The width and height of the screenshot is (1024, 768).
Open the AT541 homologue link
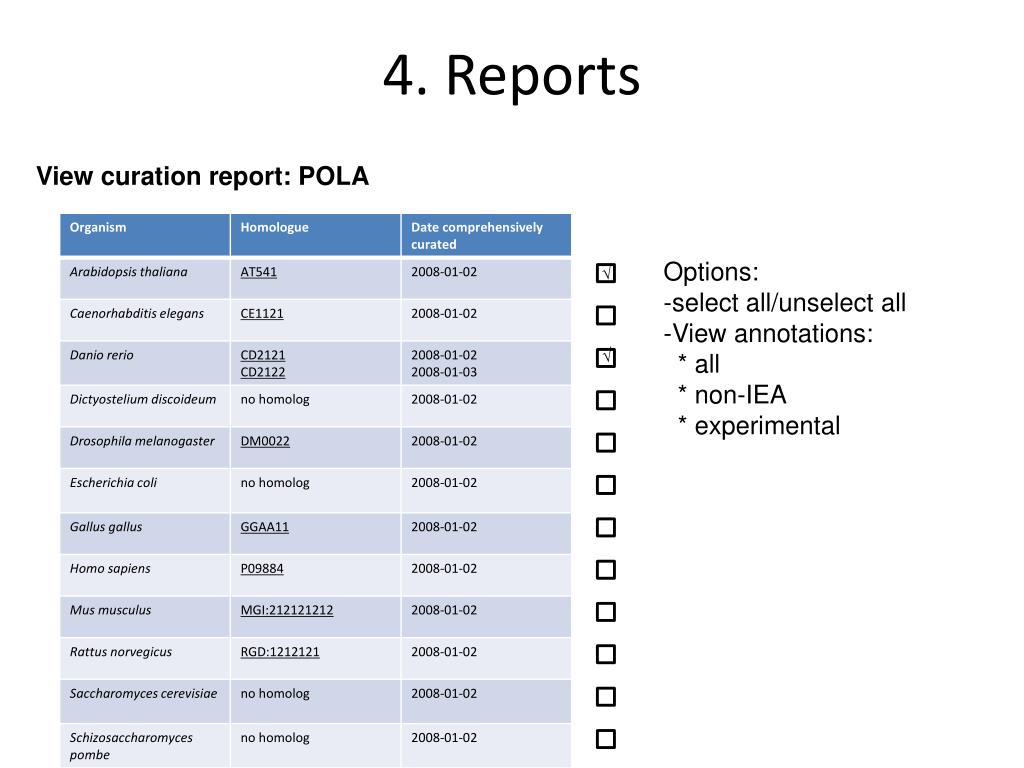259,272
